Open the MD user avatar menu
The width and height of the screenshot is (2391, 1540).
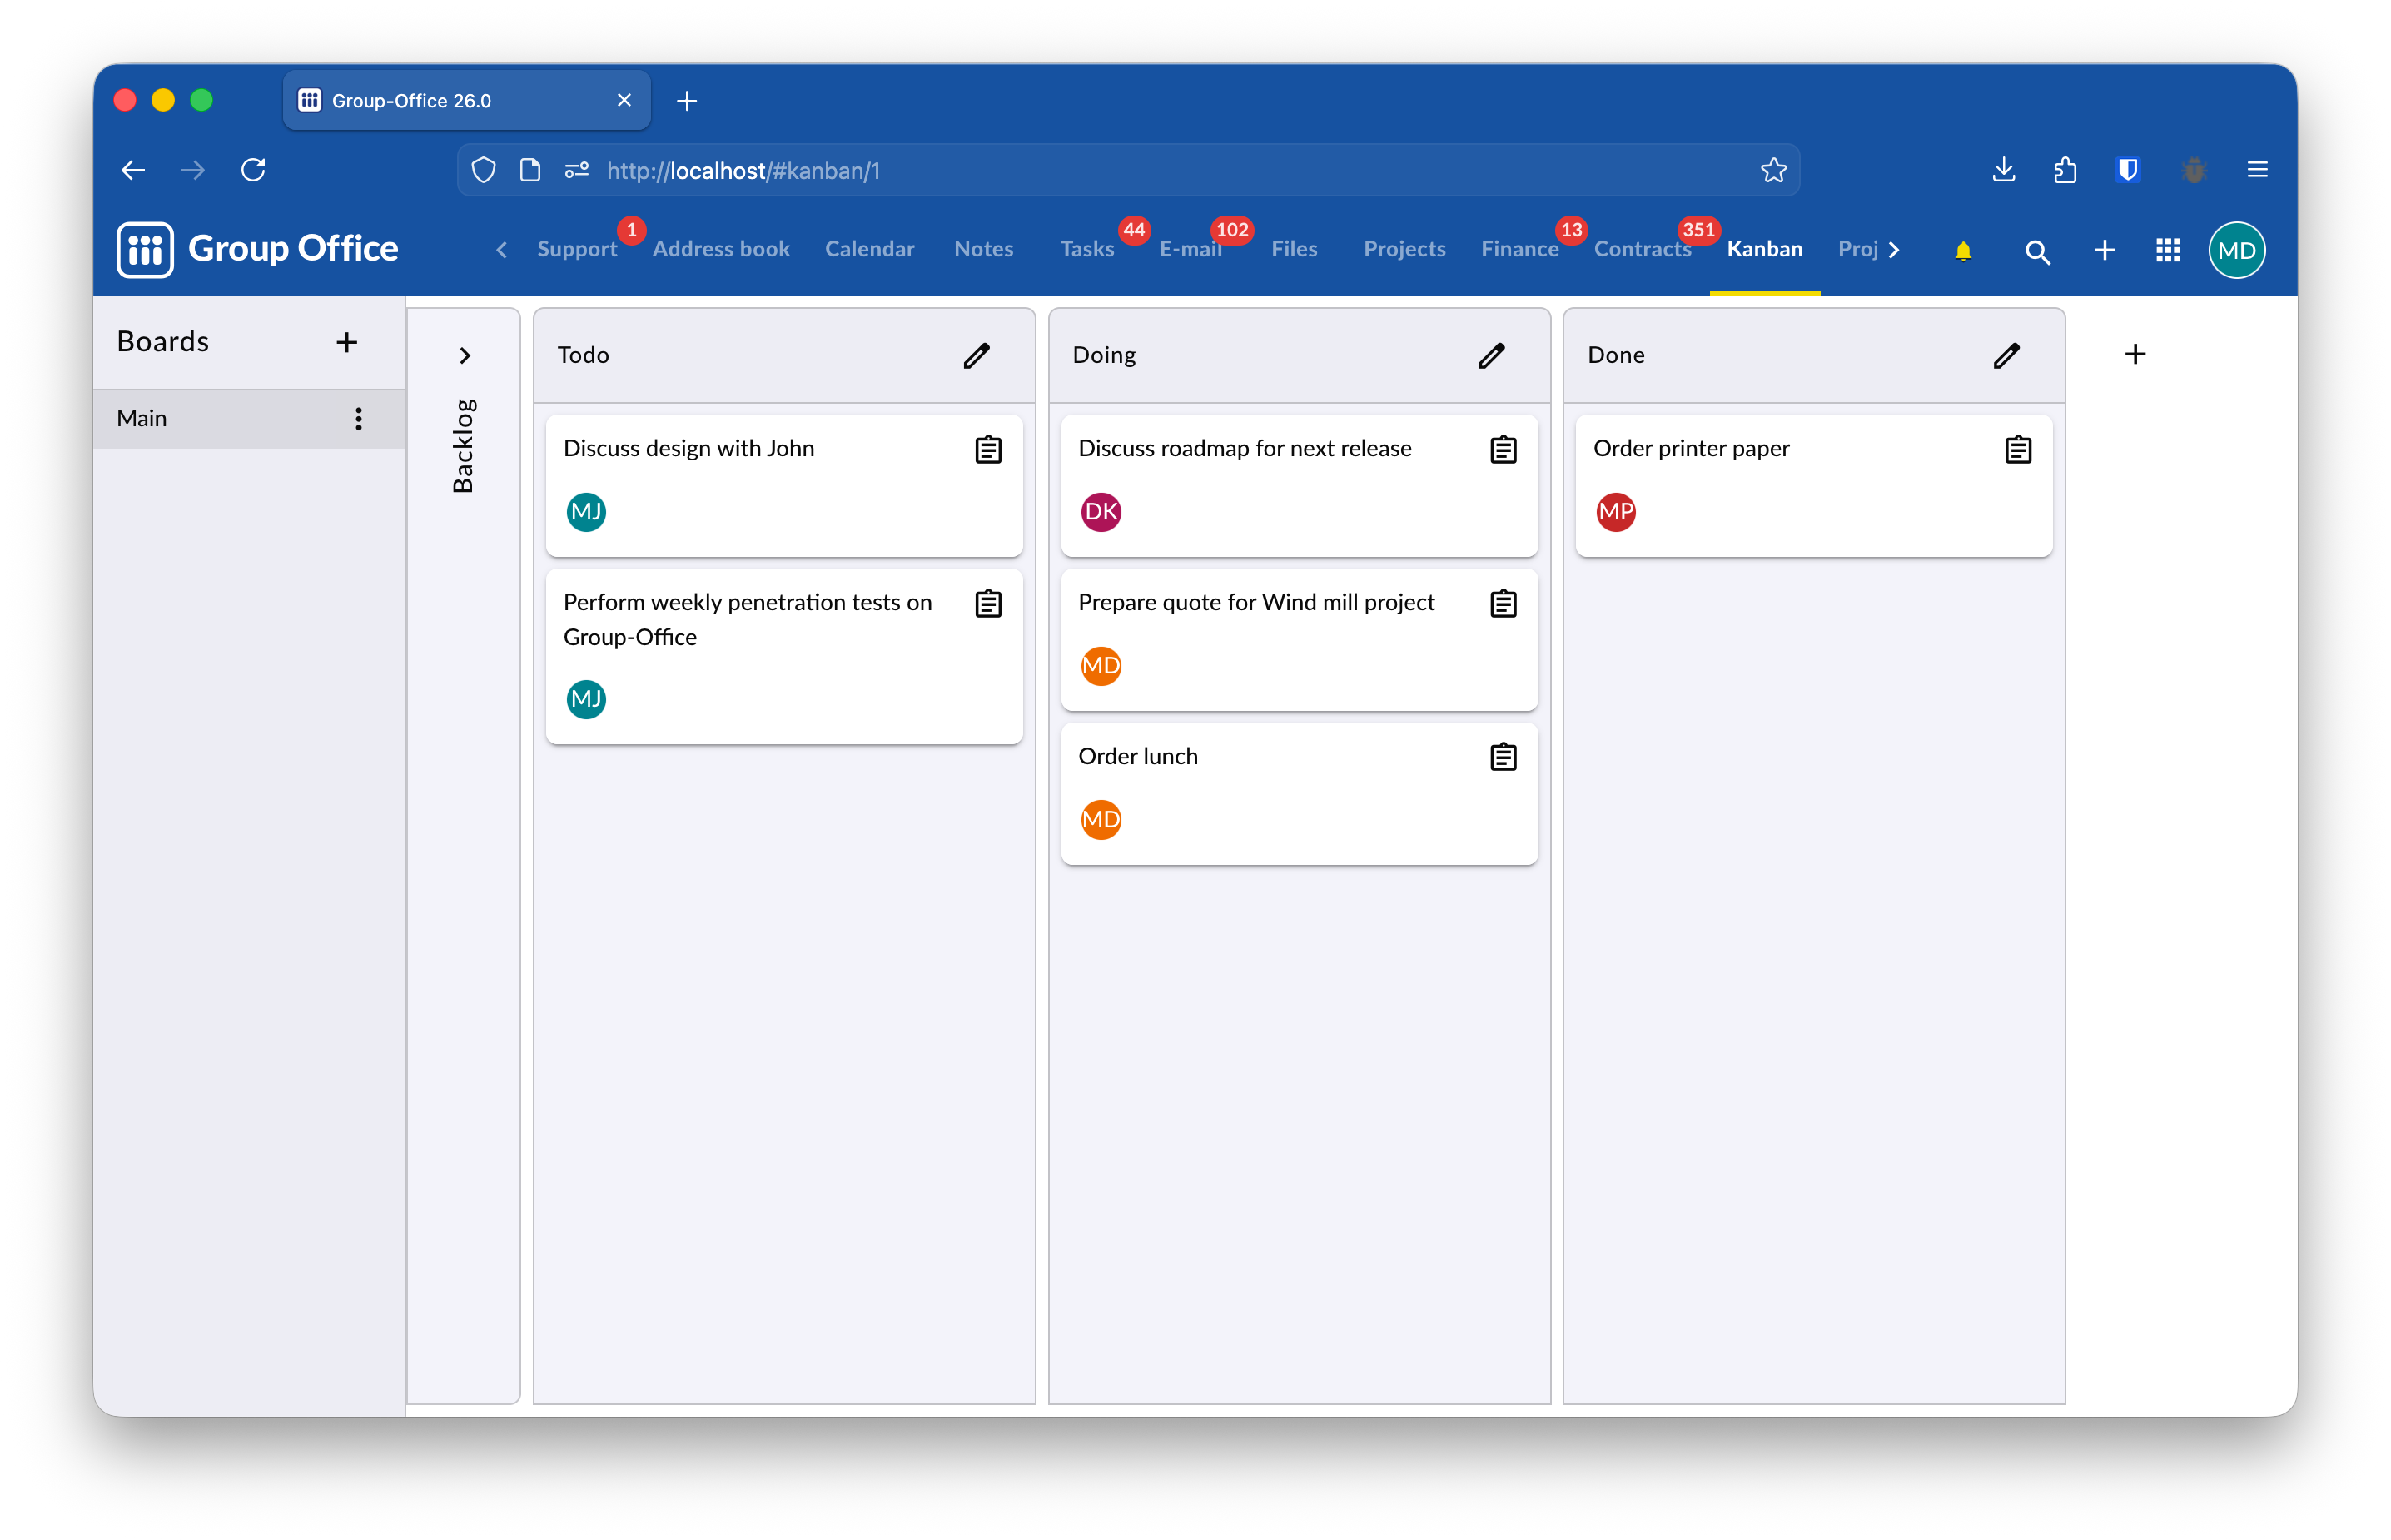[2237, 250]
